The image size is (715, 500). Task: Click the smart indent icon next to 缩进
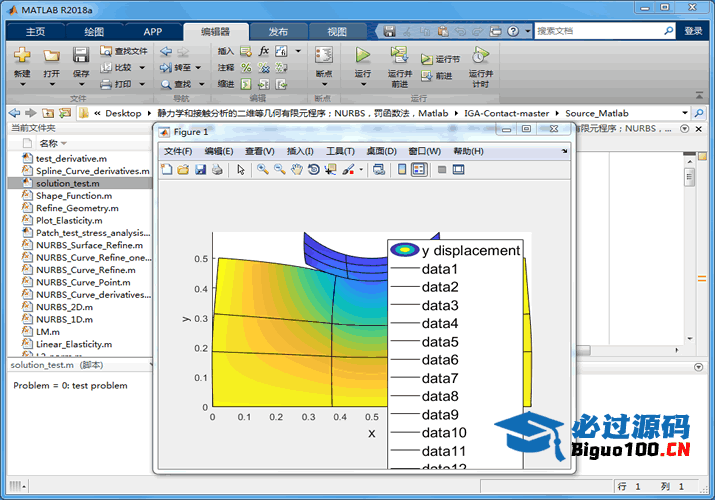(x=246, y=84)
